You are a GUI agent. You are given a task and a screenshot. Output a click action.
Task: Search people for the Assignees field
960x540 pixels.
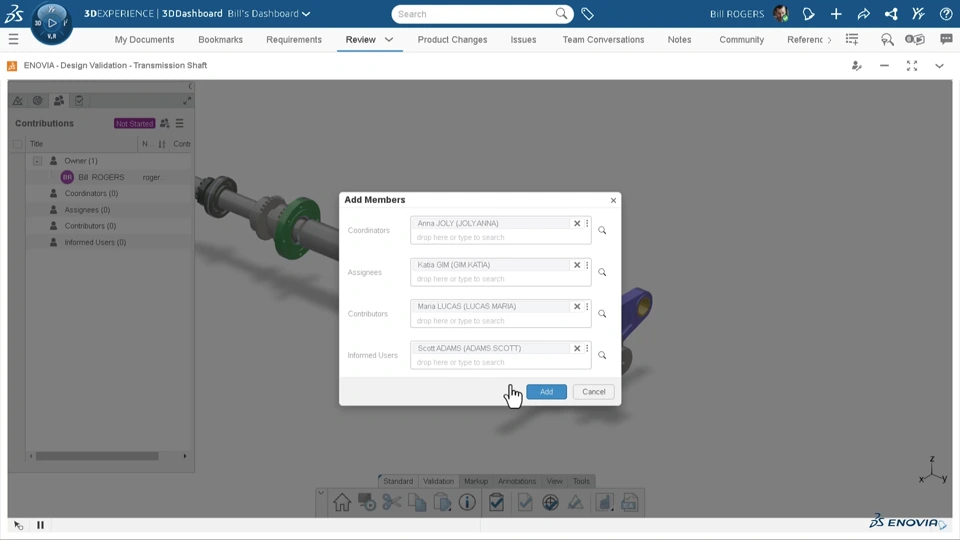(x=602, y=272)
